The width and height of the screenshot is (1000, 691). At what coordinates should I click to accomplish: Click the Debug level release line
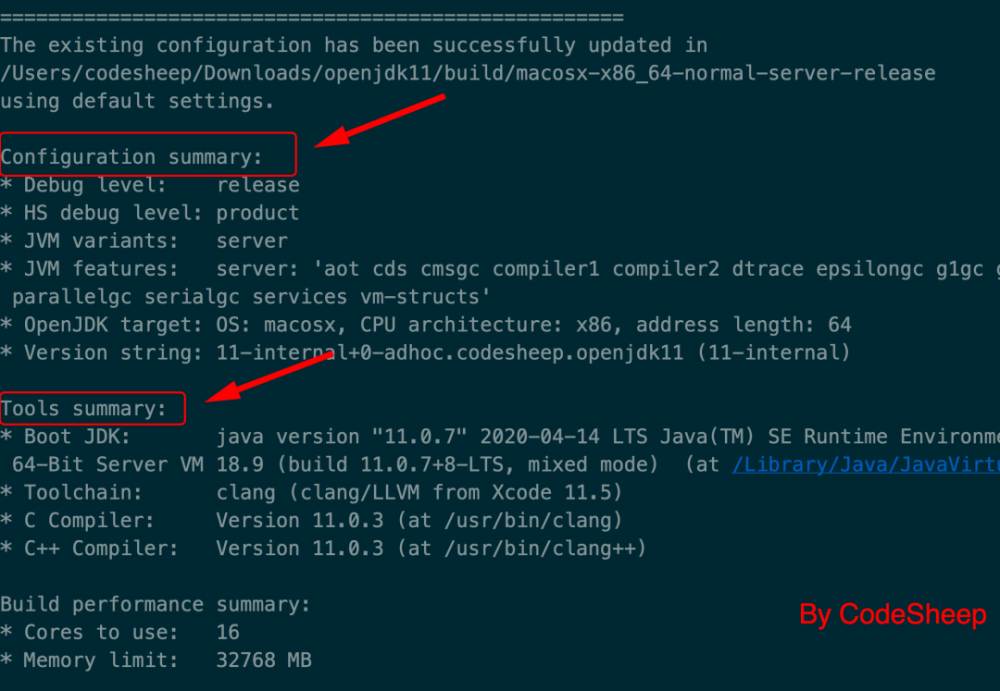[150, 185]
